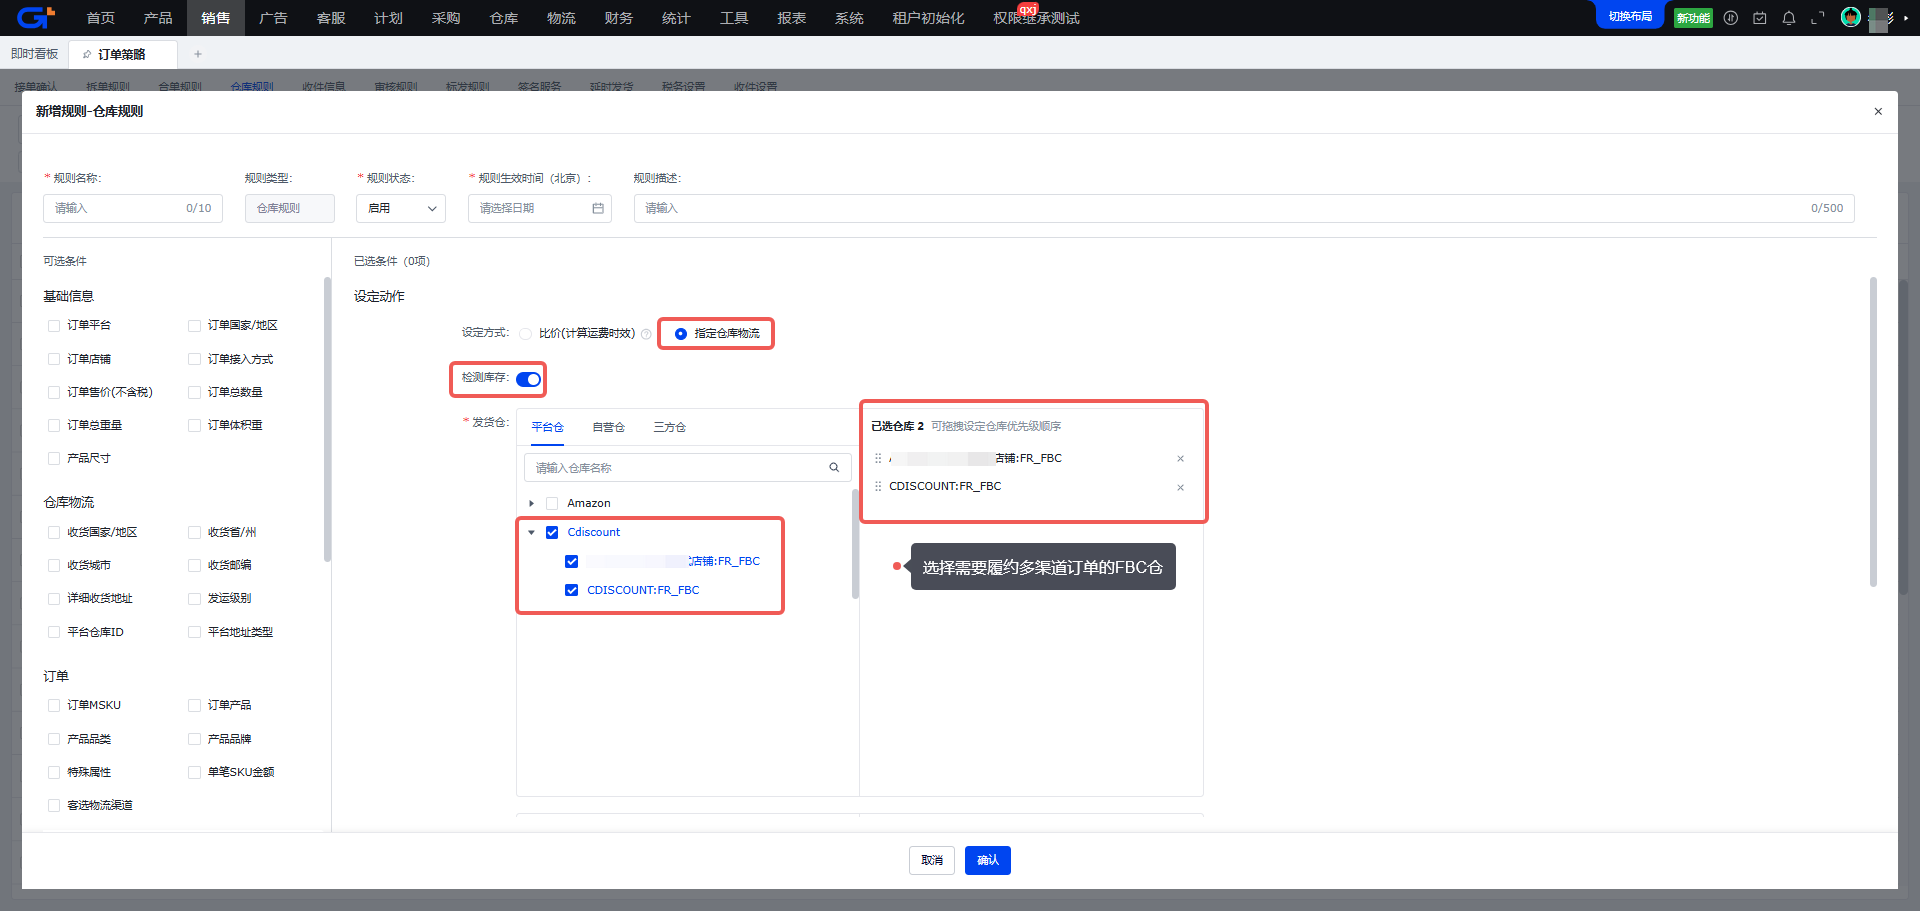Check the 平台仓库ID condition
The image size is (1920, 911).
[54, 632]
